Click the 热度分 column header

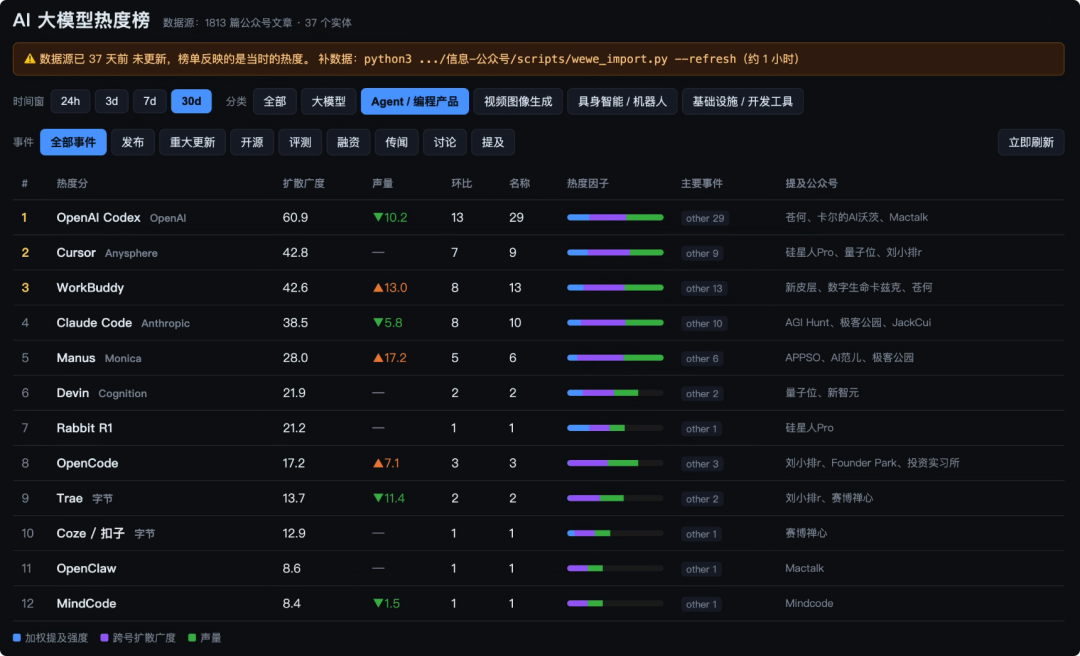tap(72, 183)
